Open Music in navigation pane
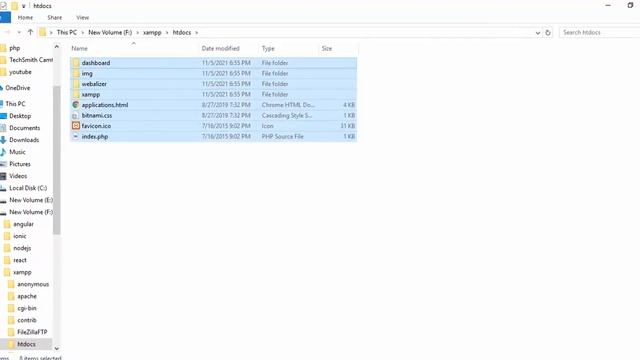 pos(17,152)
